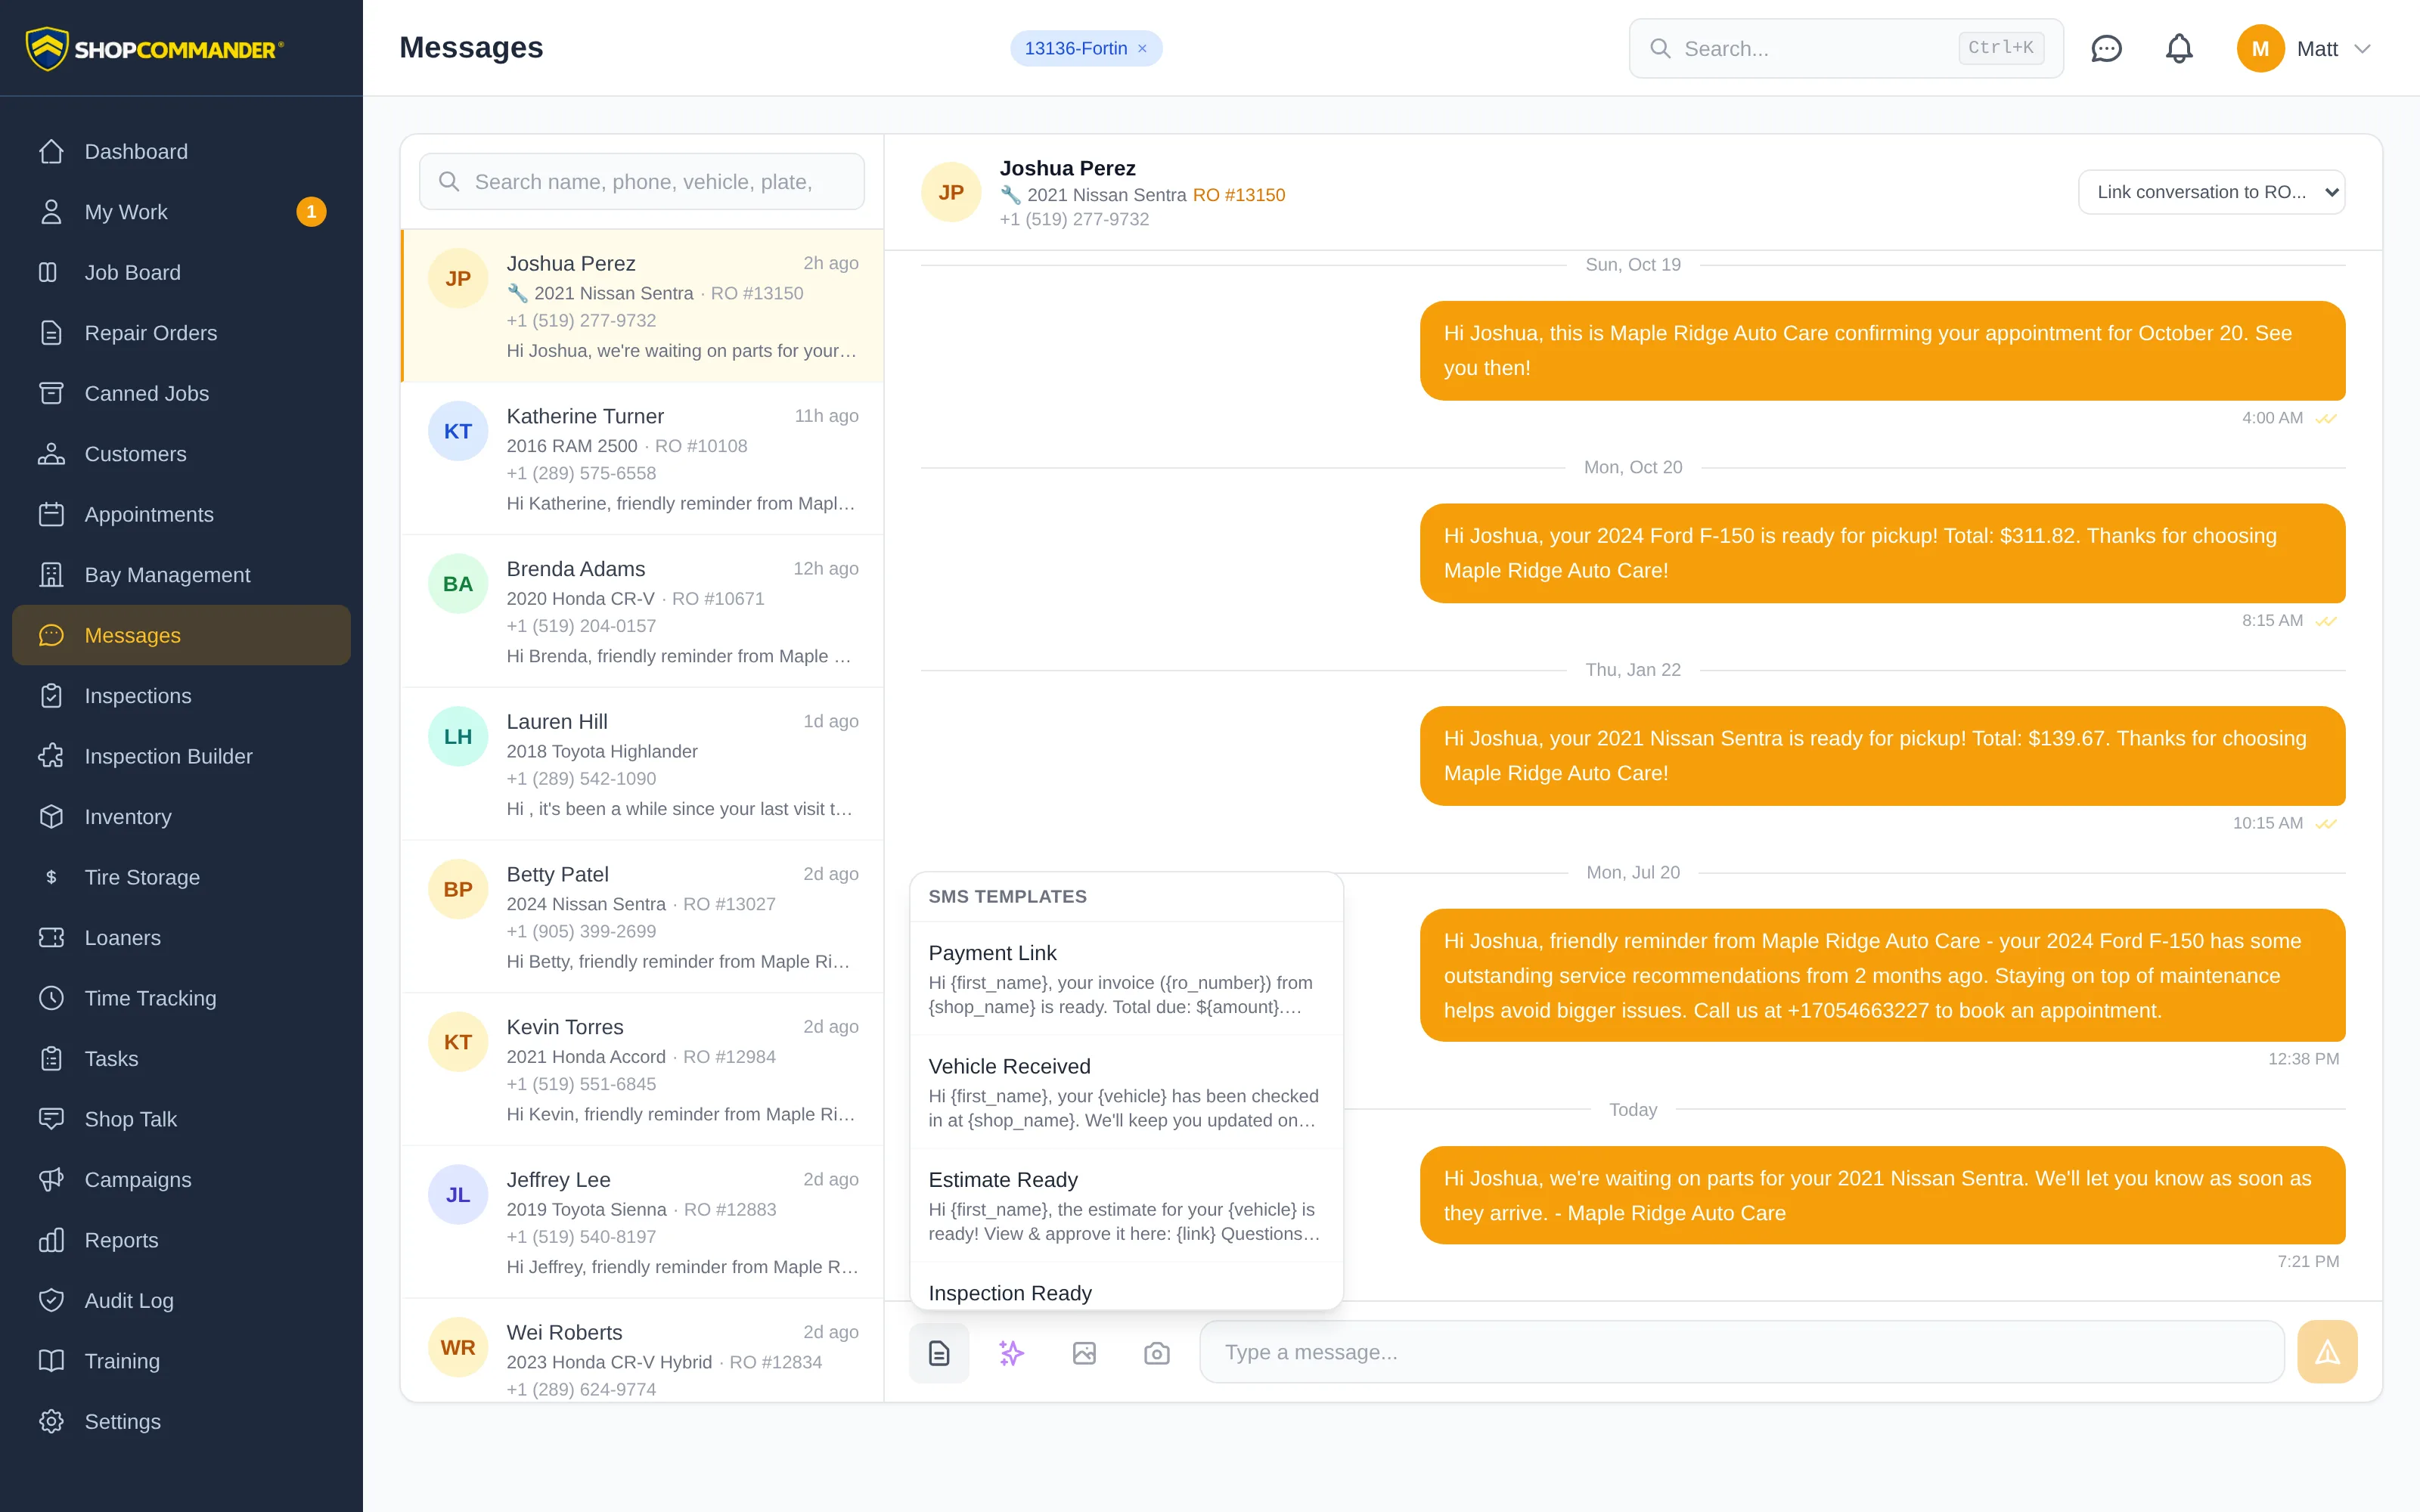Image resolution: width=2420 pixels, height=1512 pixels.
Task: Open Bay Management
Action: (181, 575)
